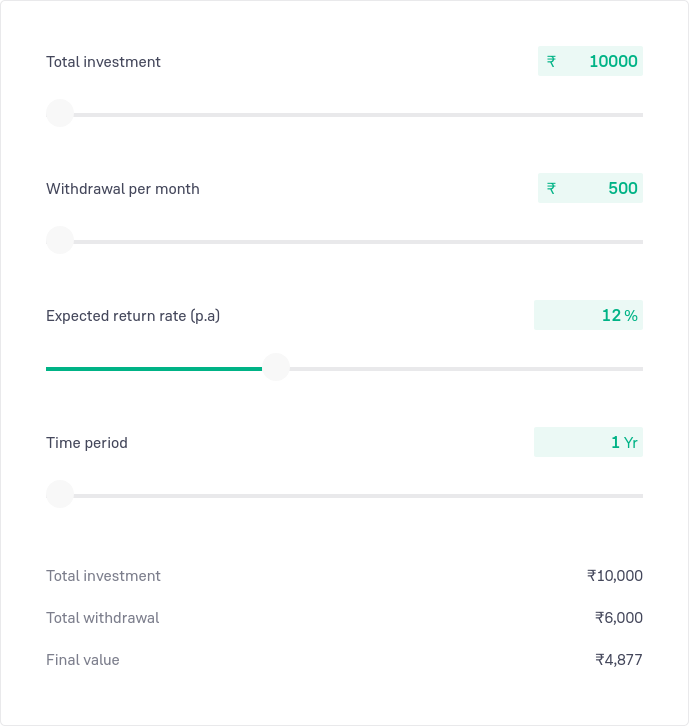
Task: Click the Final value amount ₹4,877
Action: click(618, 660)
